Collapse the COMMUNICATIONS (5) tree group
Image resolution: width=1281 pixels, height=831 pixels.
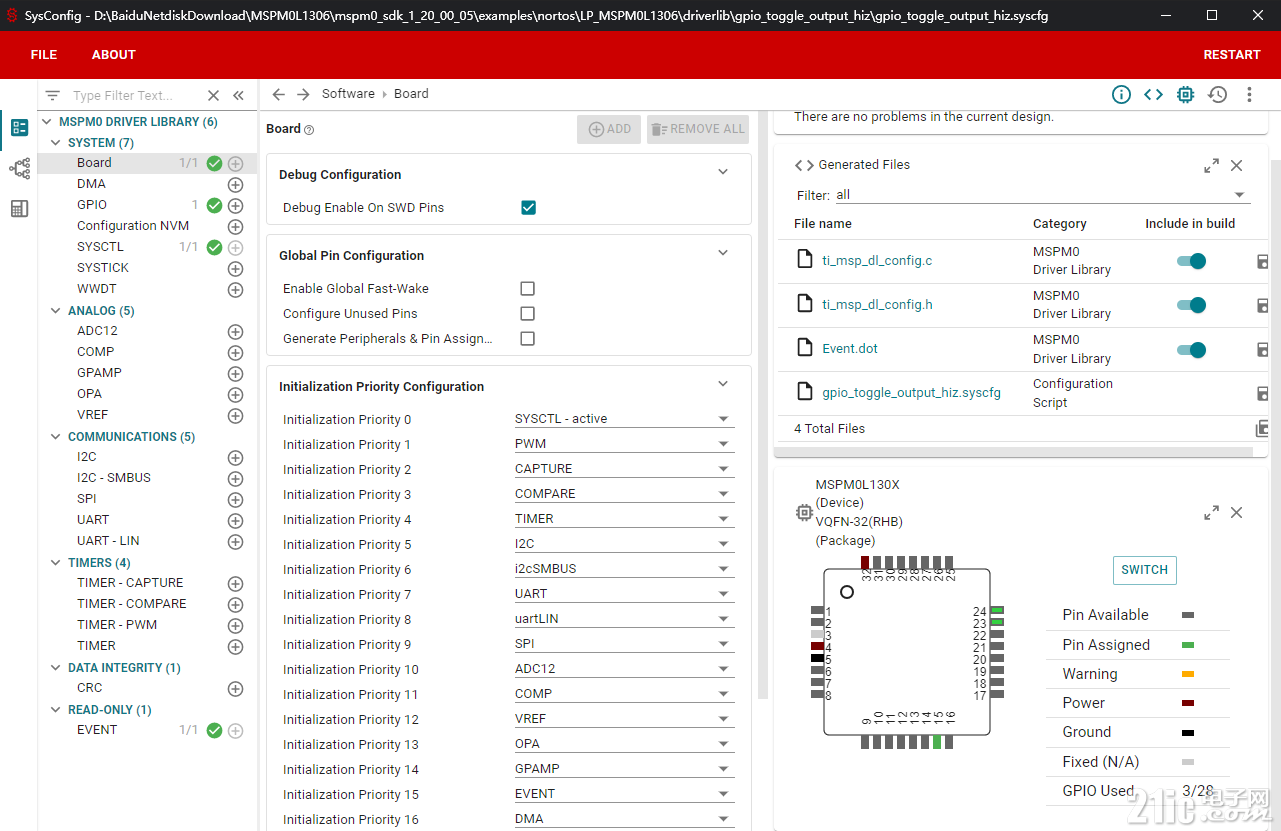click(x=56, y=437)
